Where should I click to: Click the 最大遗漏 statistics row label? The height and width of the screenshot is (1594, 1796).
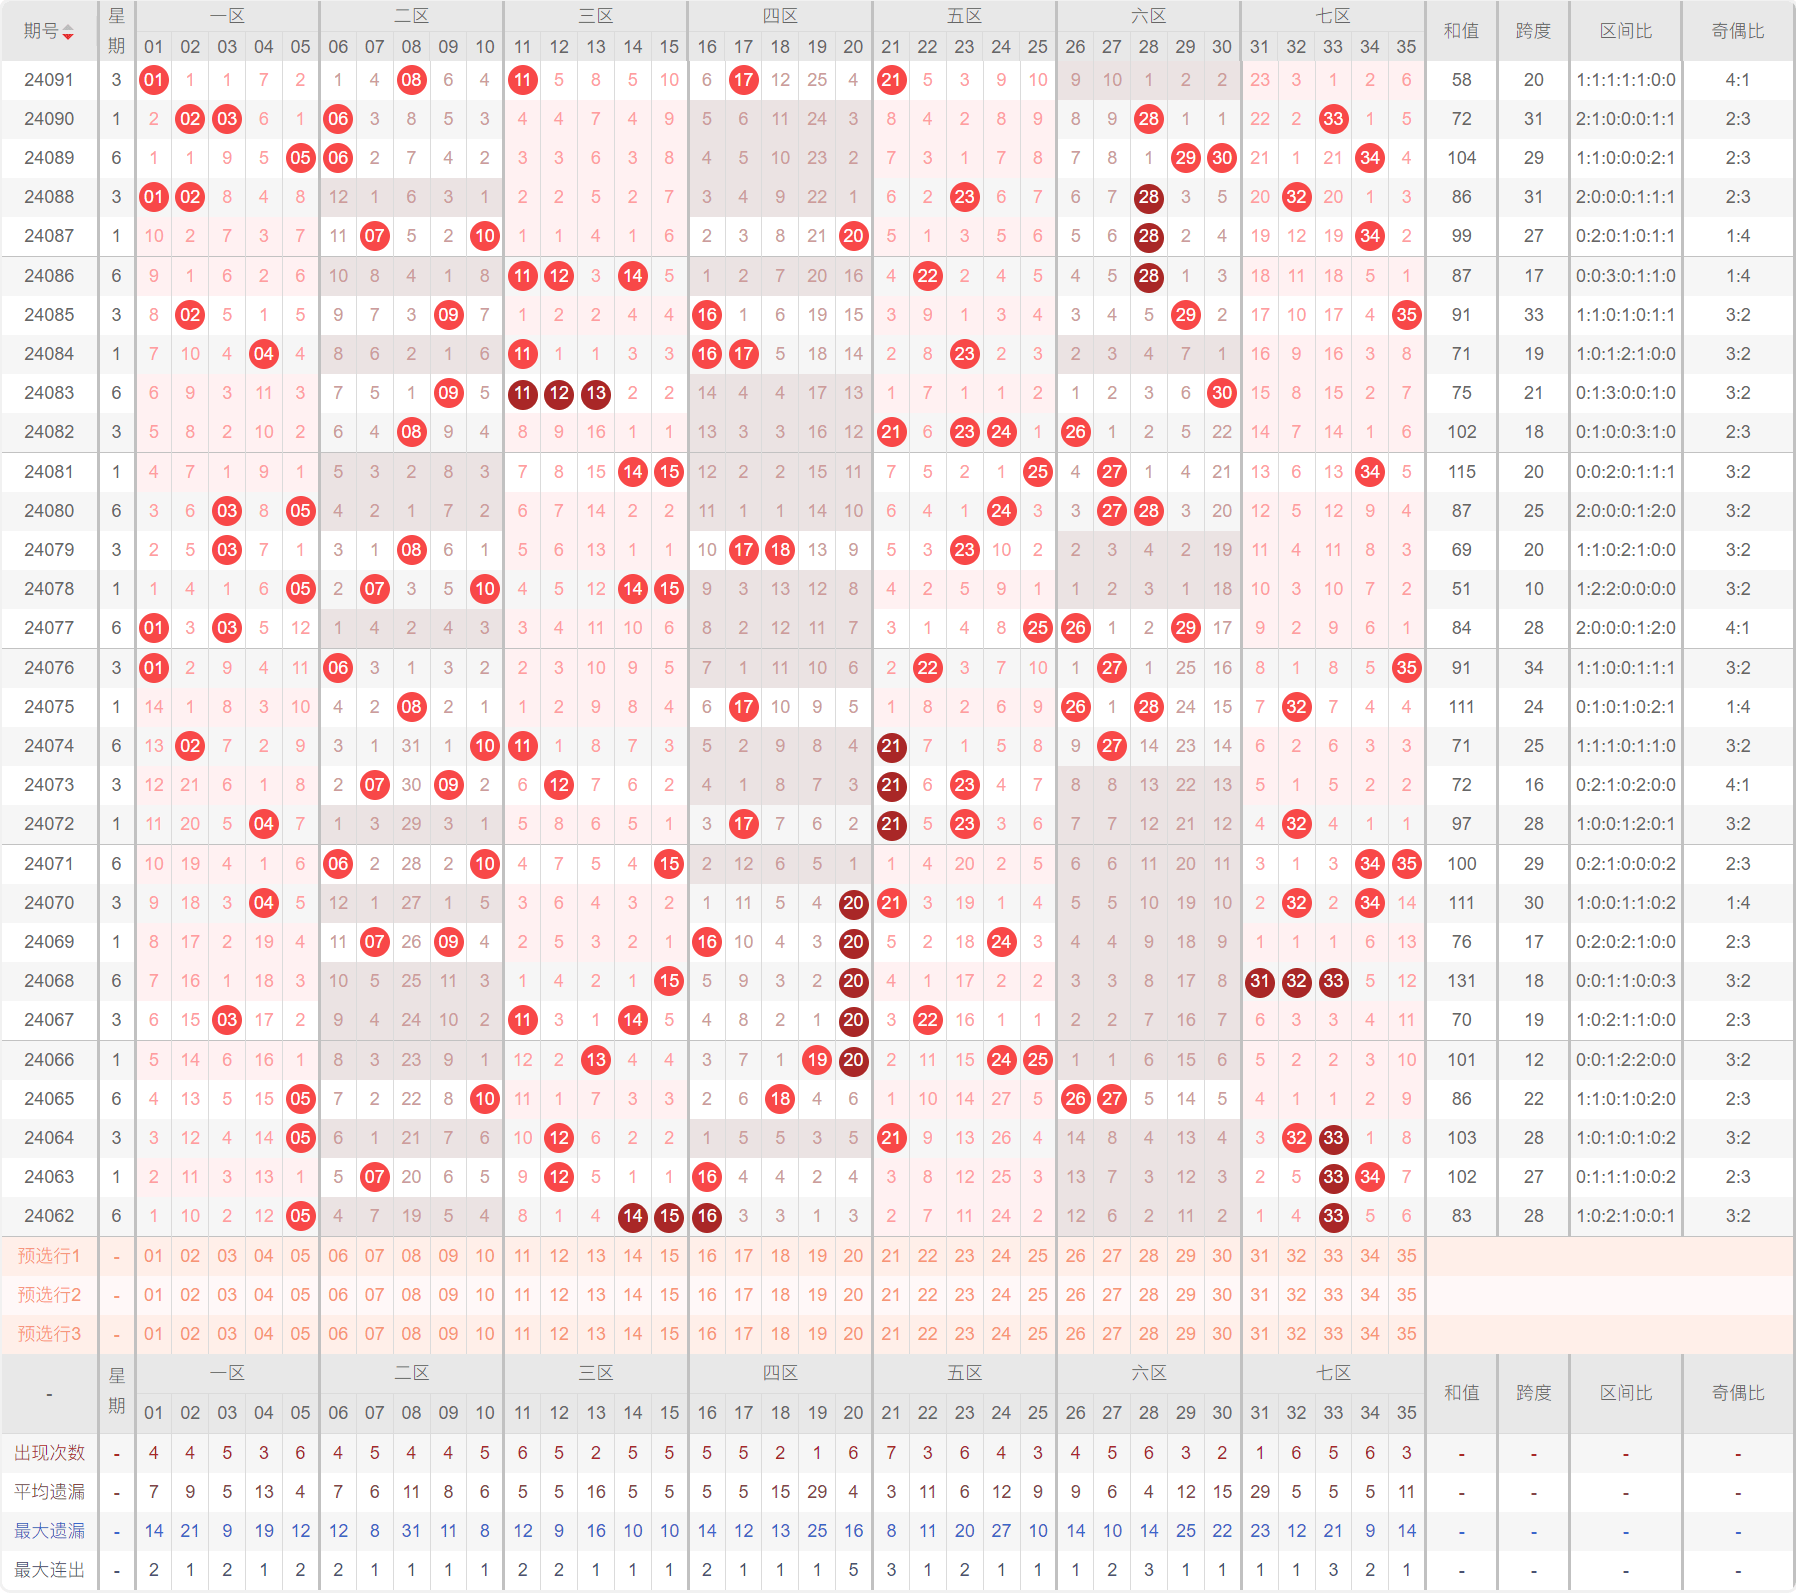point(49,1531)
